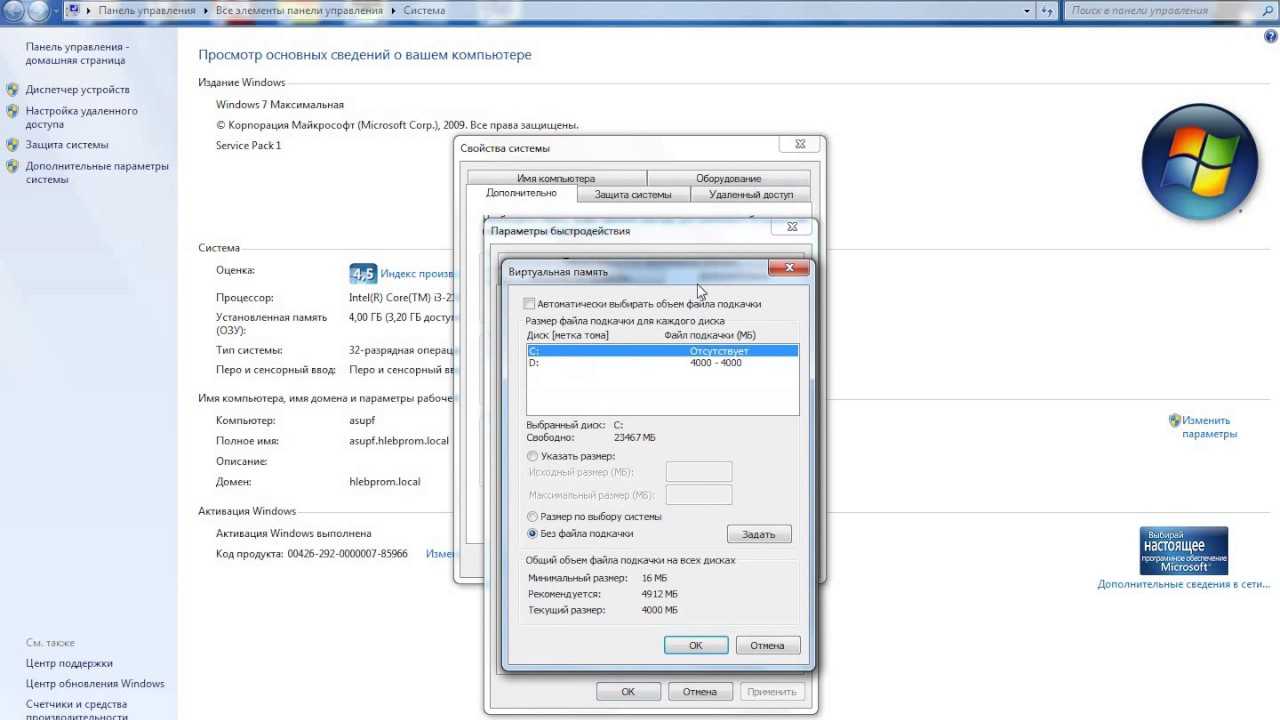The width and height of the screenshot is (1280, 720).
Task: Click the control panel icon in address bar
Action: point(73,10)
